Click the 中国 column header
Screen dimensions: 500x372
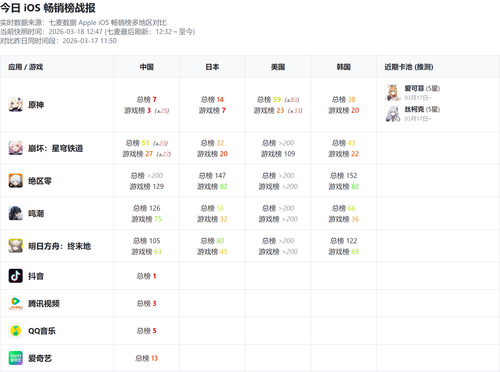coord(147,67)
